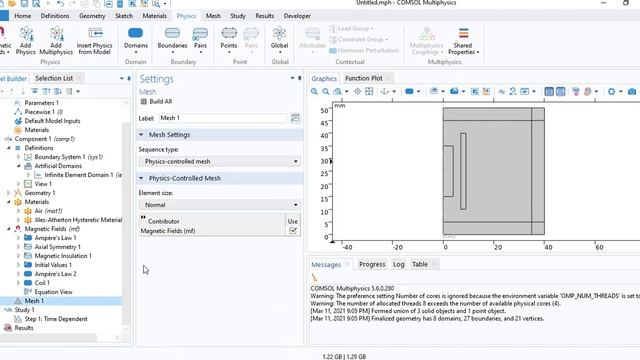This screenshot has height=360, width=640.
Task: Select the Jiles-Atherton Hysteretic Material node
Action: coord(78,220)
